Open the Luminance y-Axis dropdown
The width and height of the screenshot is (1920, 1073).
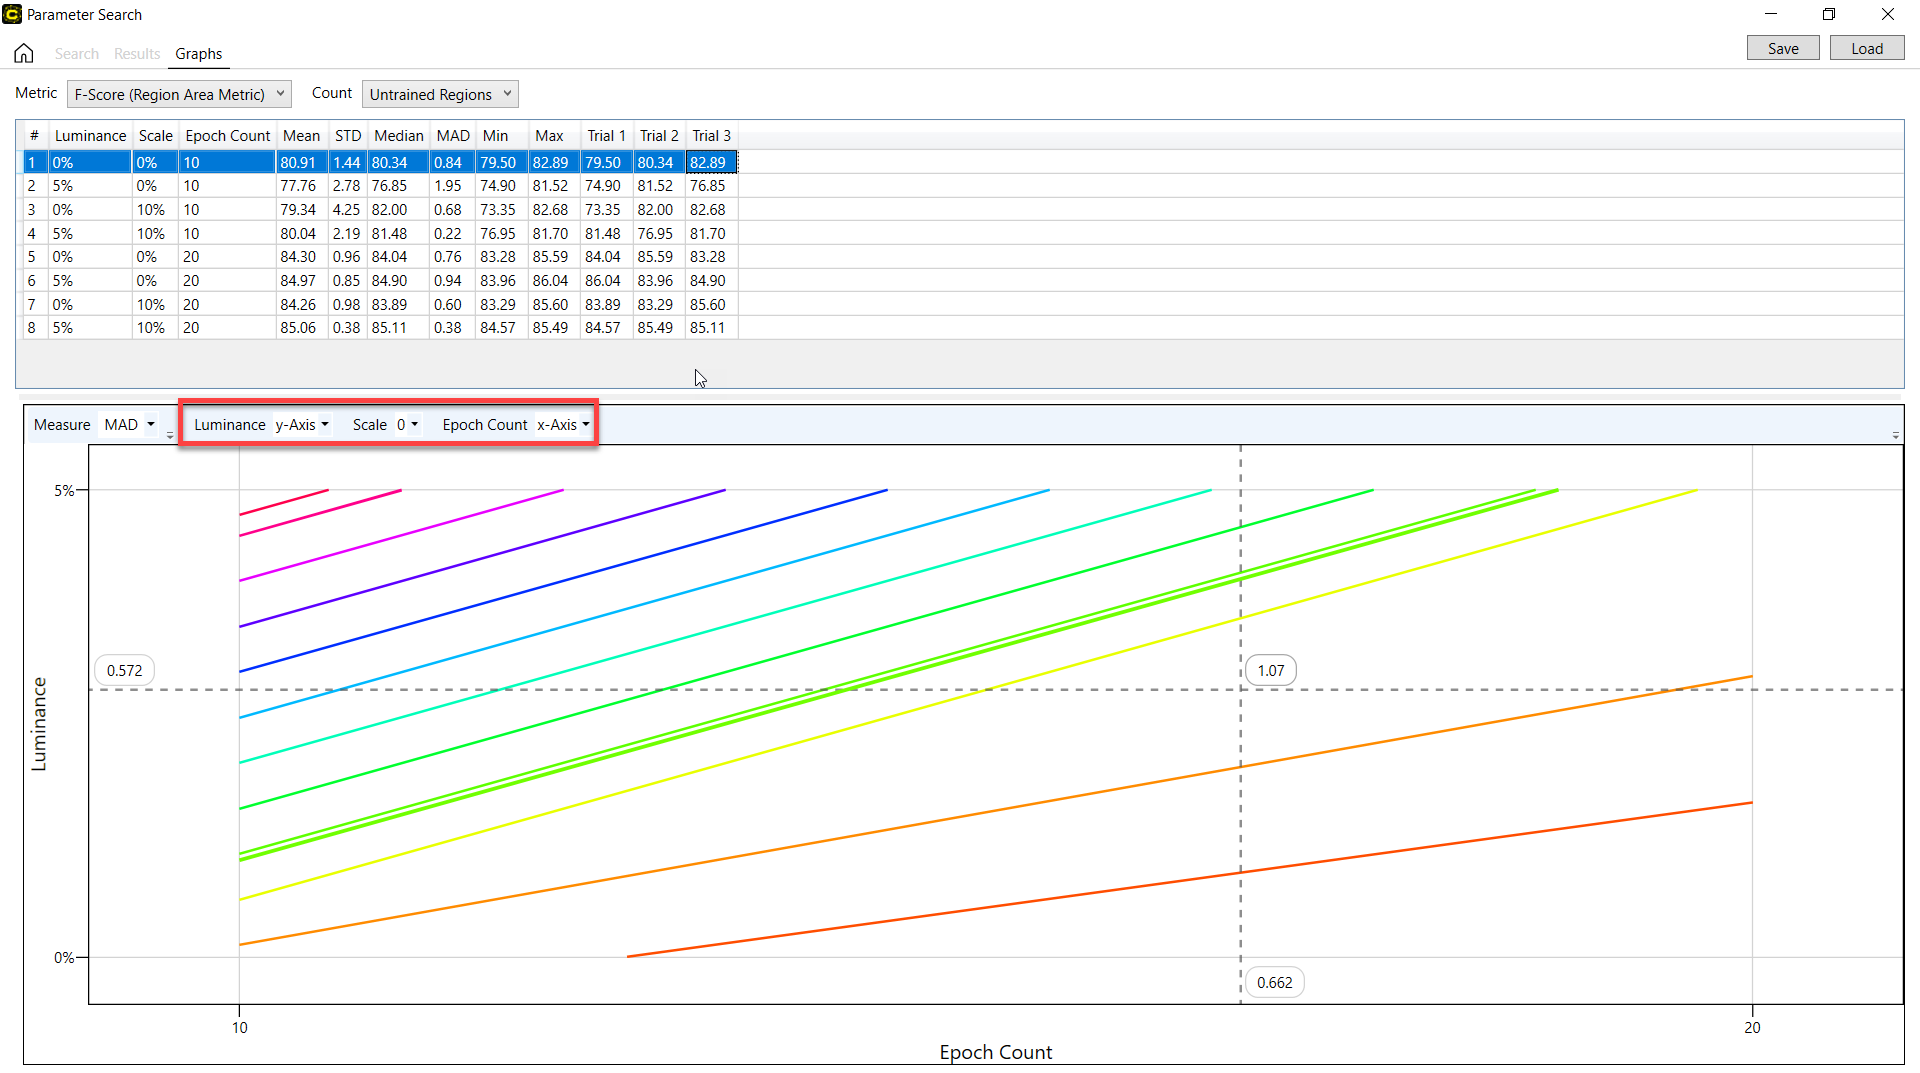click(302, 425)
